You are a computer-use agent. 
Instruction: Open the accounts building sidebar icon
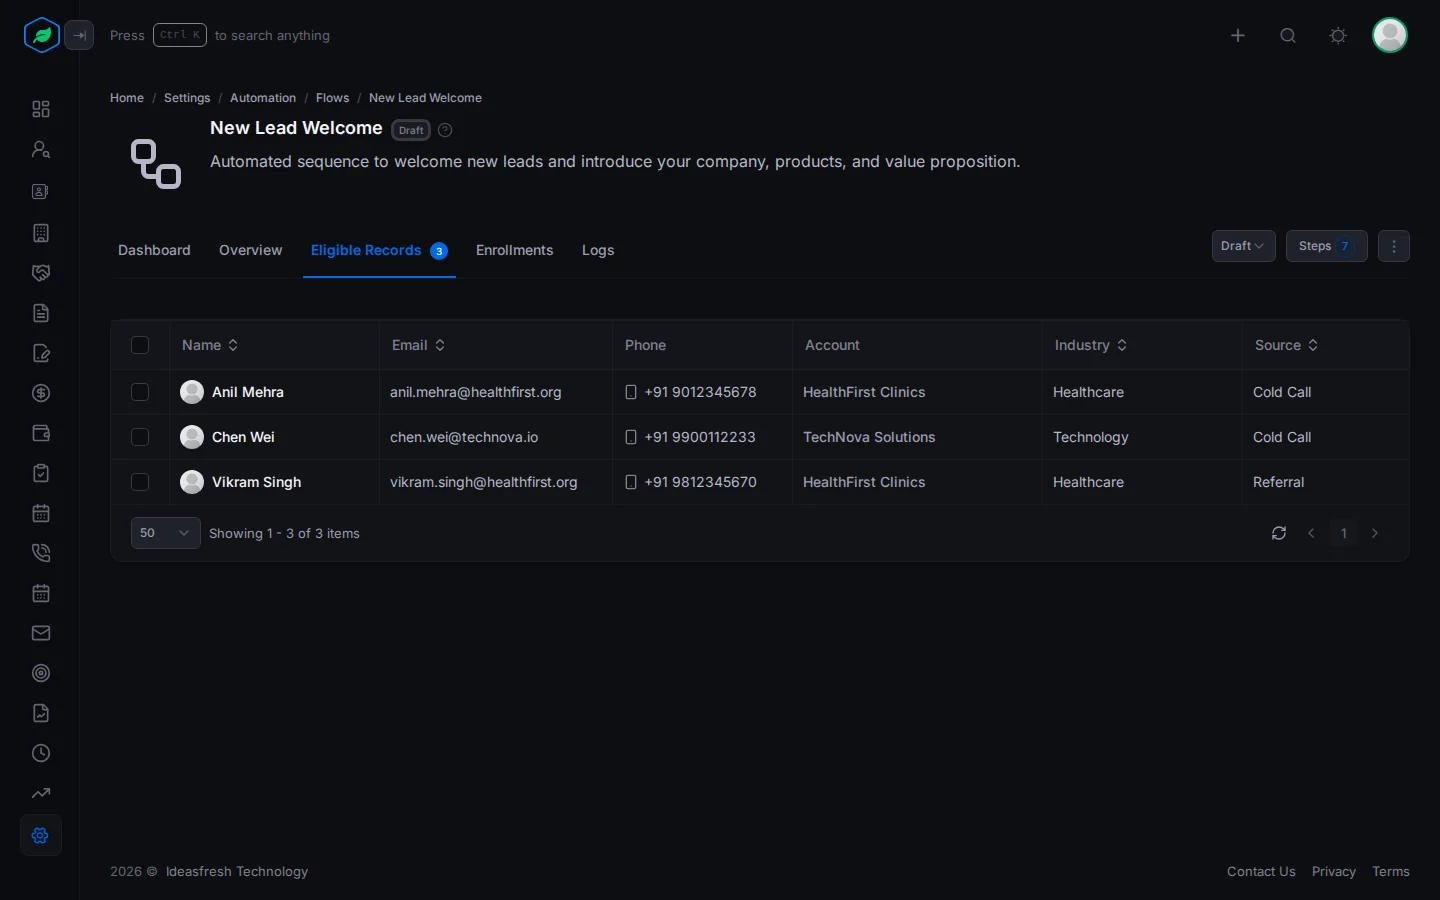(41, 233)
